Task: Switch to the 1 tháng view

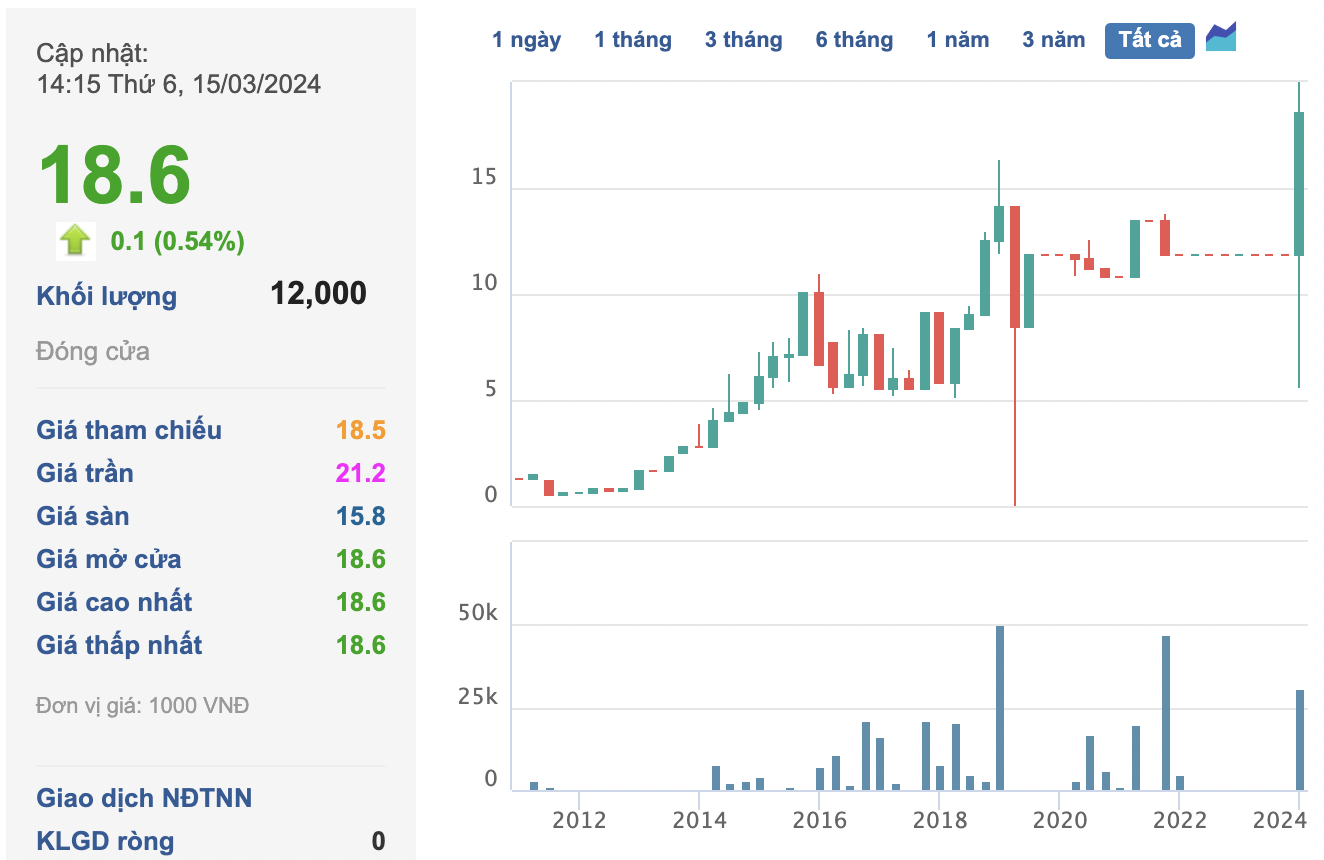Action: click(x=633, y=39)
